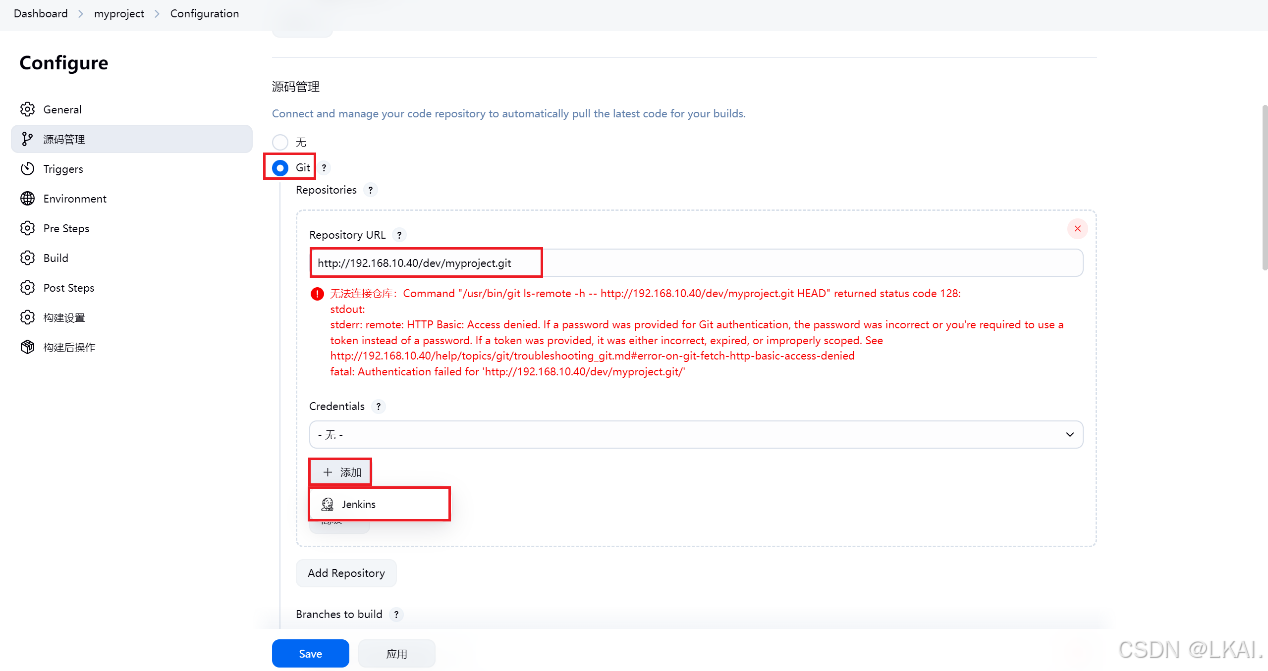Click the 源码管理 section heading
Screen dimensions: 1268x671
coord(296,87)
